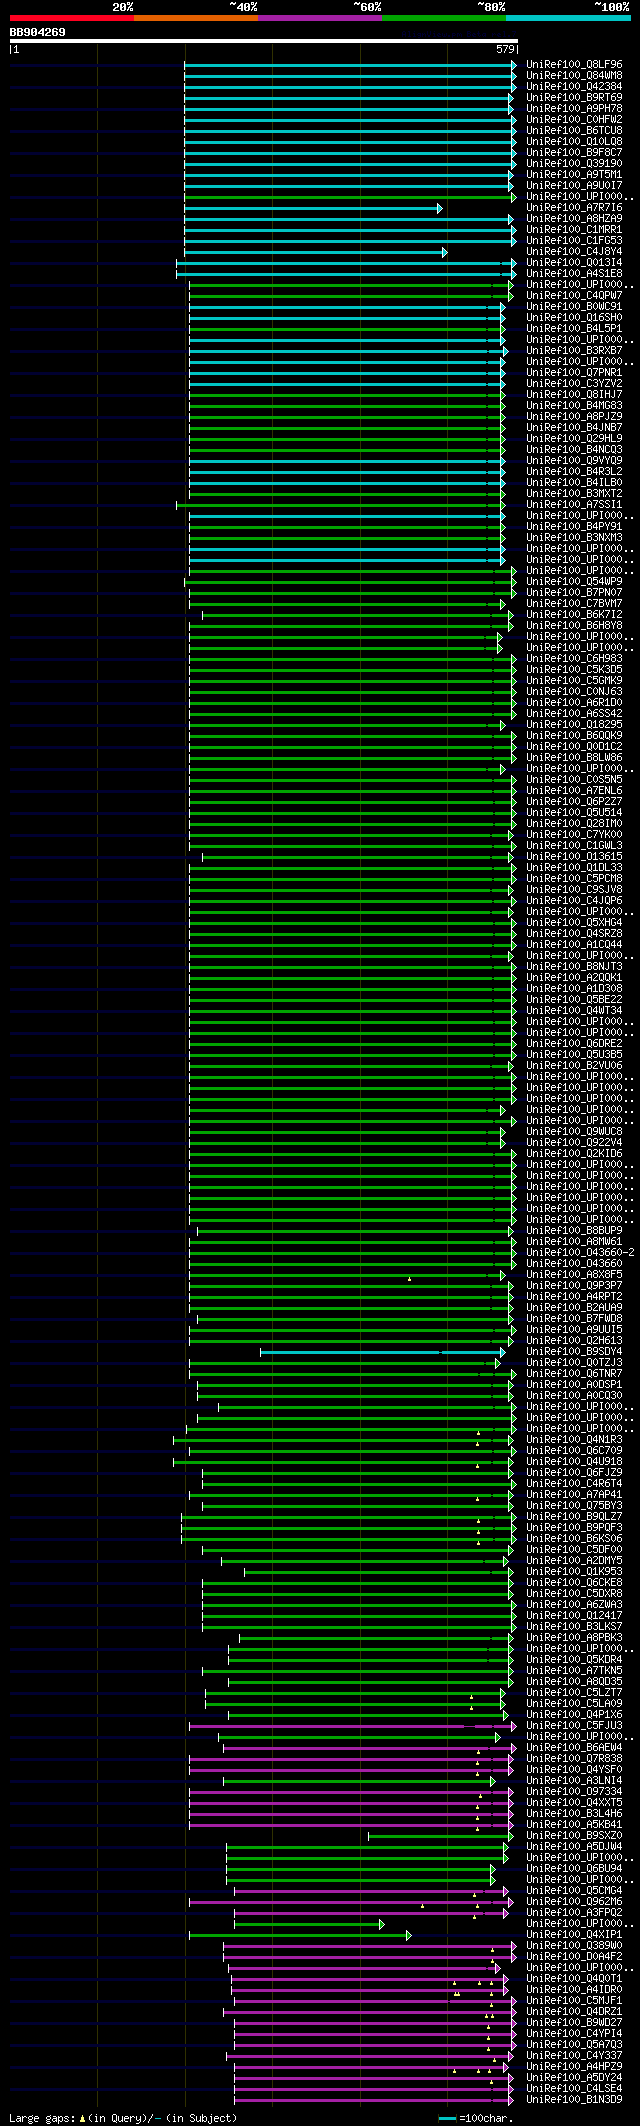Select the query name BB904269
640x2126 pixels.
(37, 32)
